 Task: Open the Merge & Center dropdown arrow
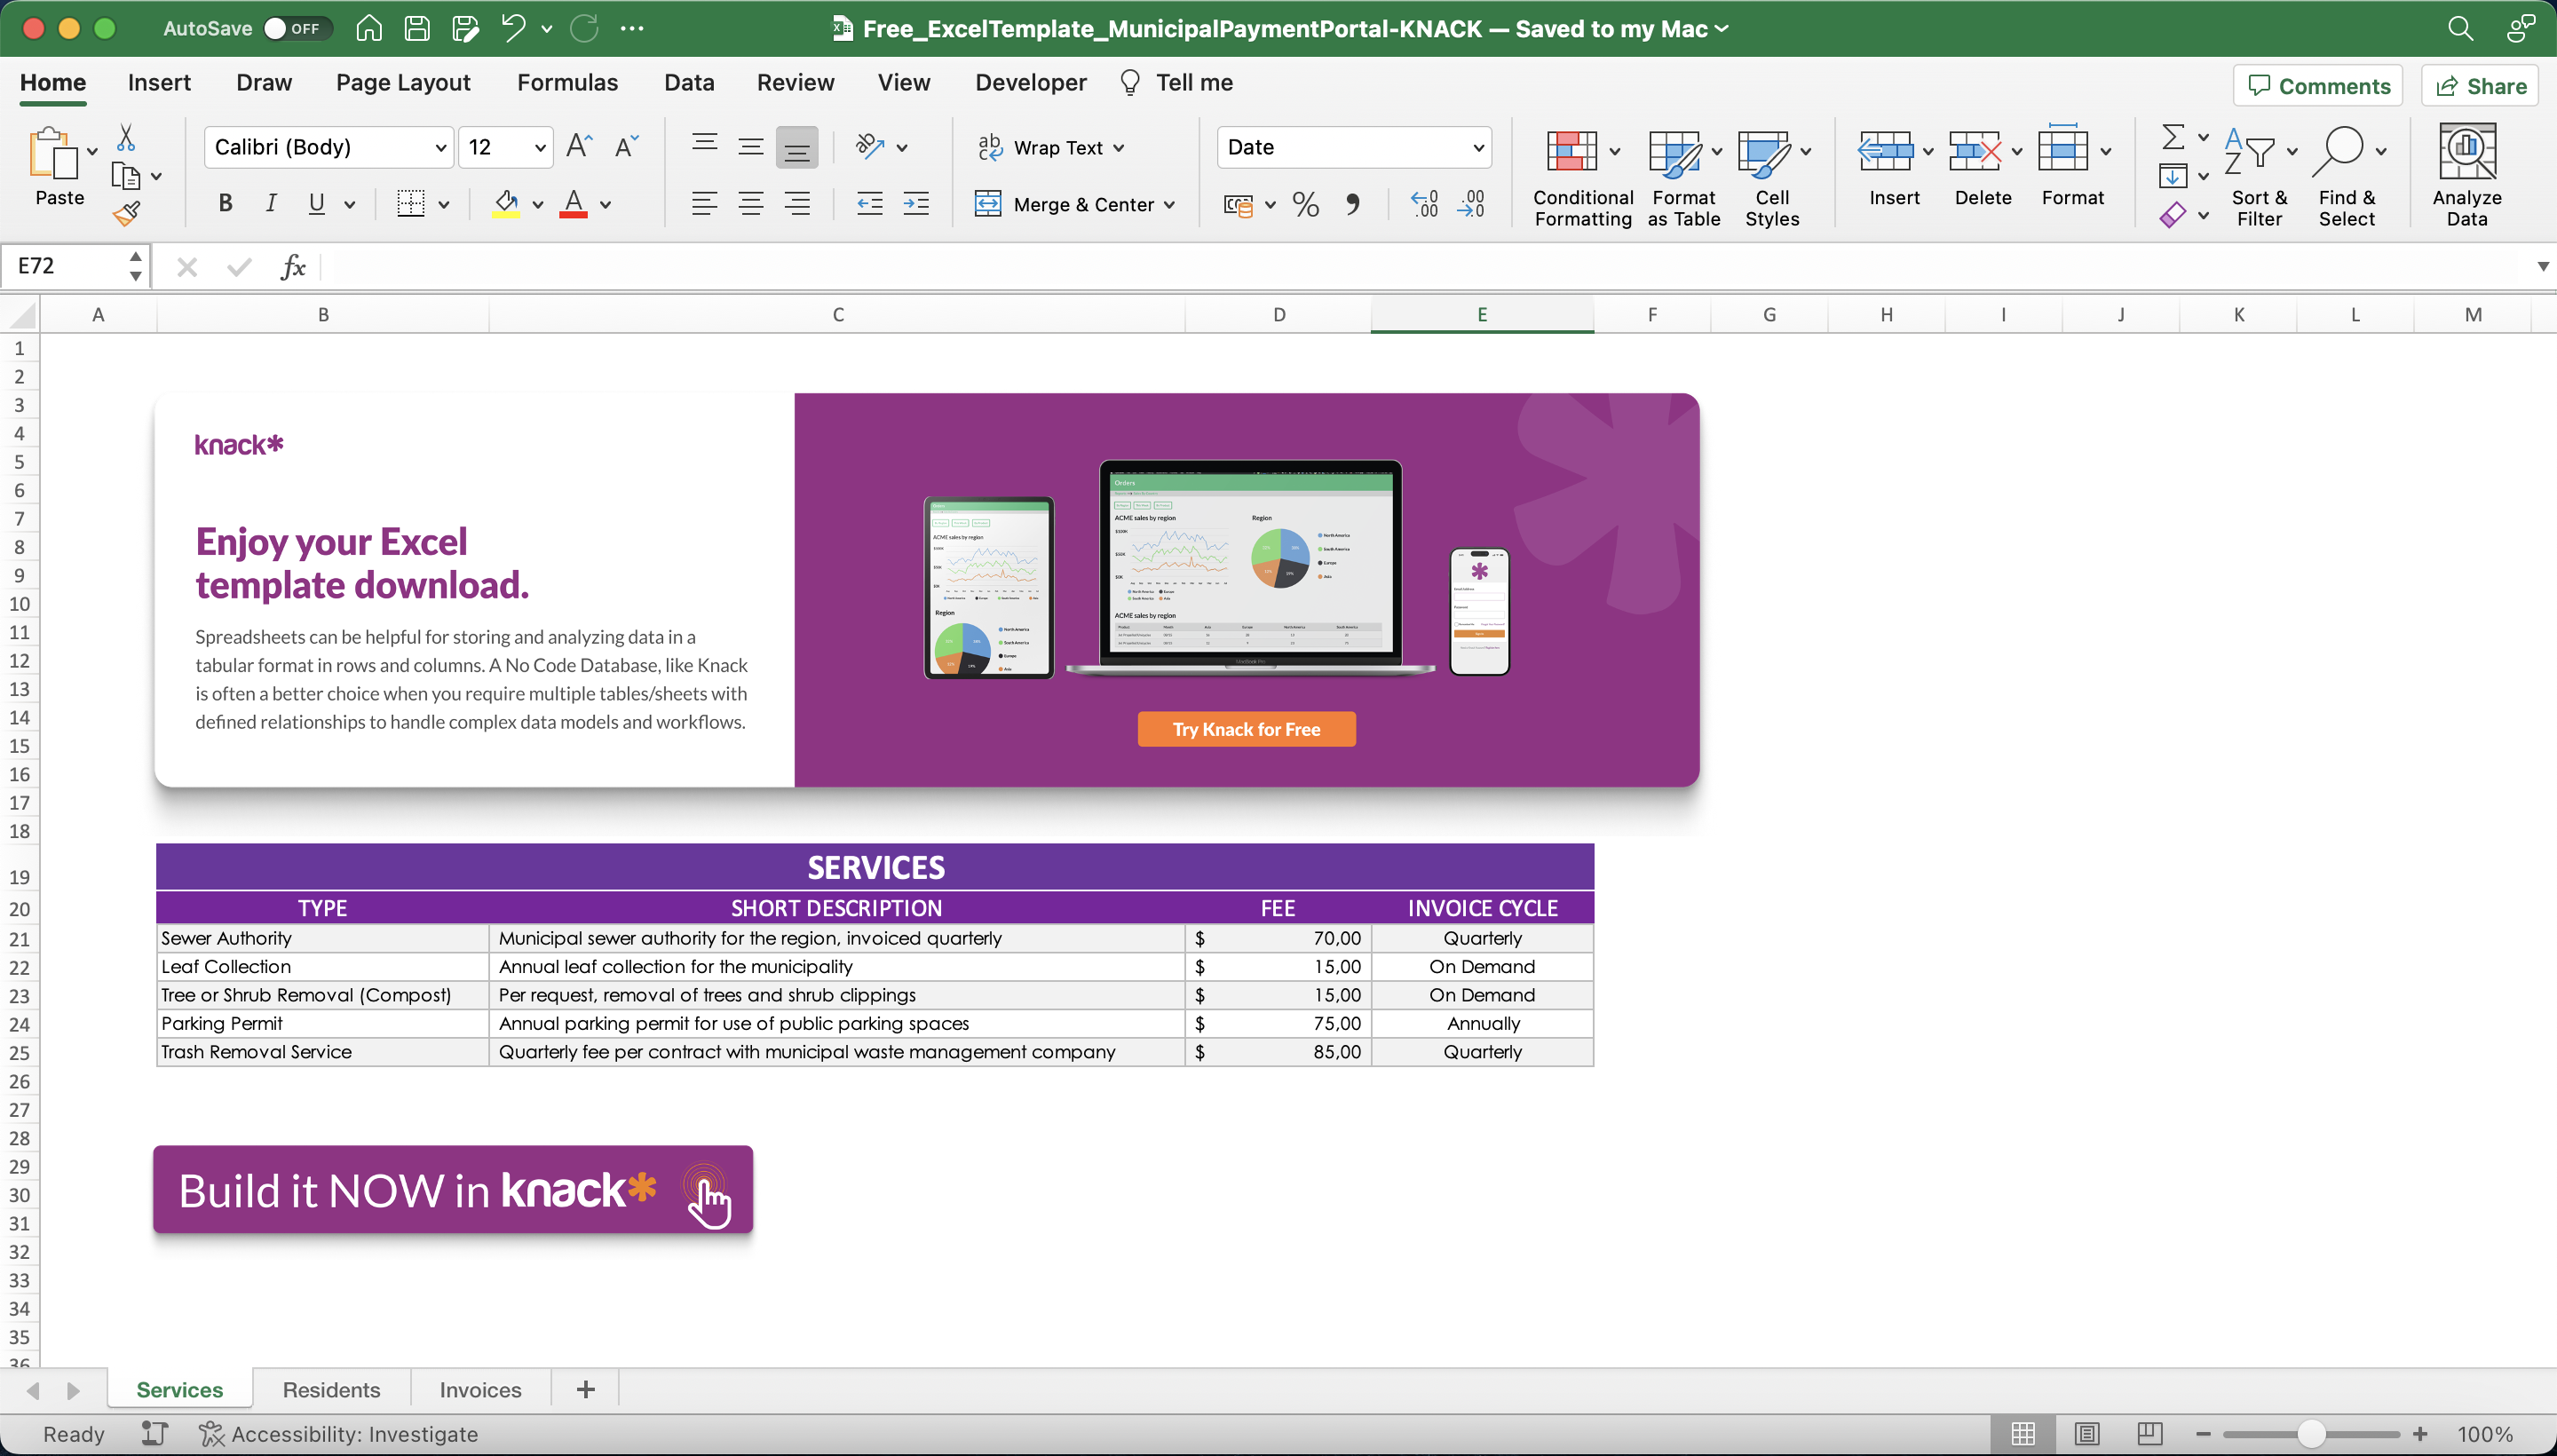tap(1169, 205)
